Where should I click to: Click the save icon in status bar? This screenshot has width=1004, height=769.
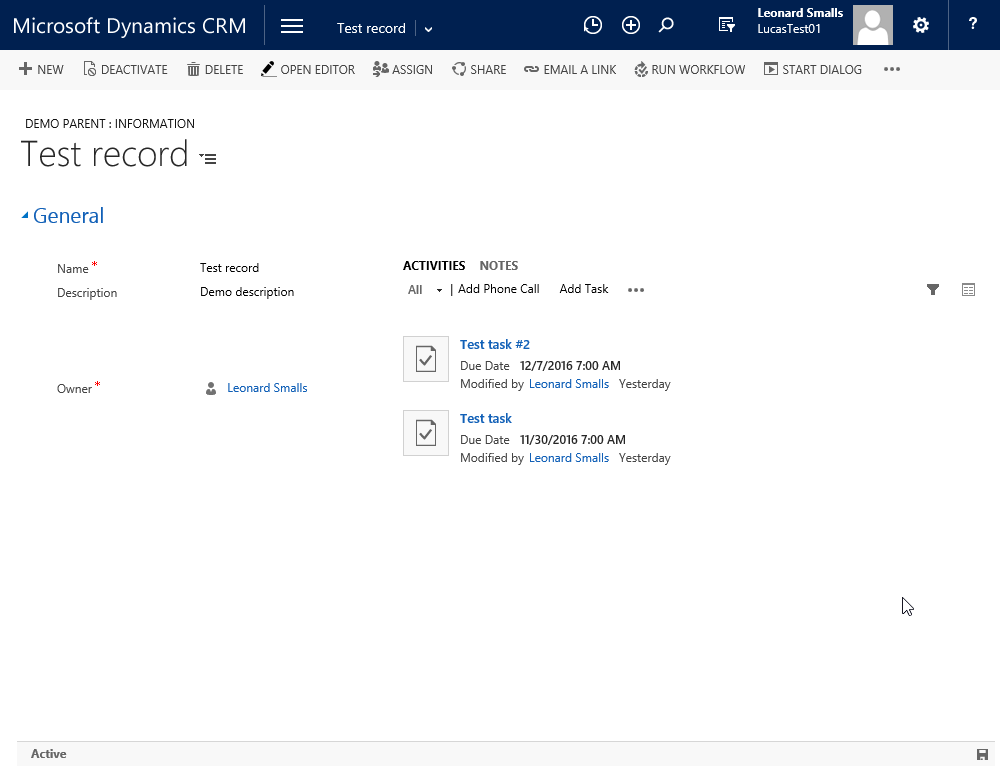[x=982, y=754]
